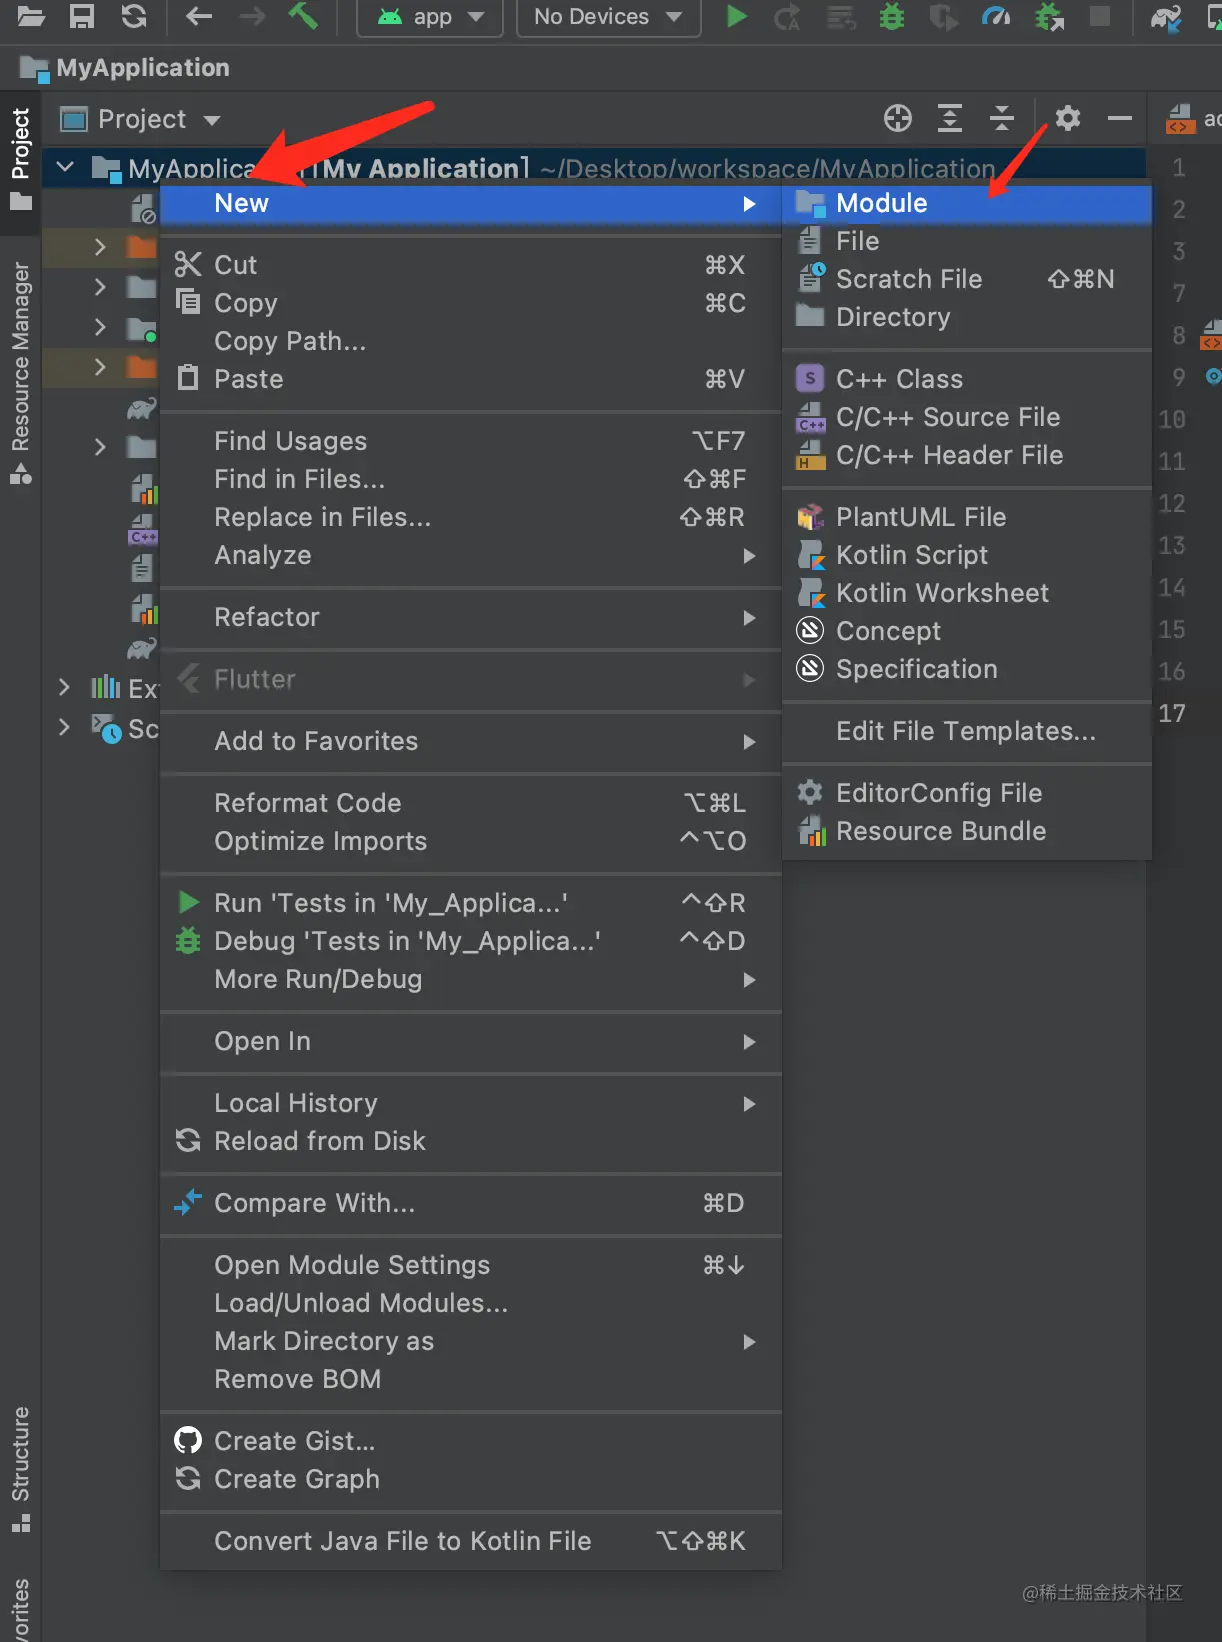Hide the Project panel with the minus icon
This screenshot has width=1222, height=1642.
[1120, 119]
